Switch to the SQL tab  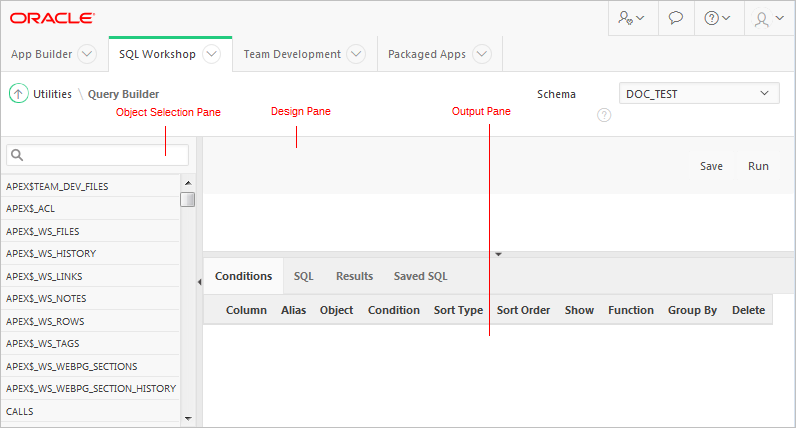(303, 276)
